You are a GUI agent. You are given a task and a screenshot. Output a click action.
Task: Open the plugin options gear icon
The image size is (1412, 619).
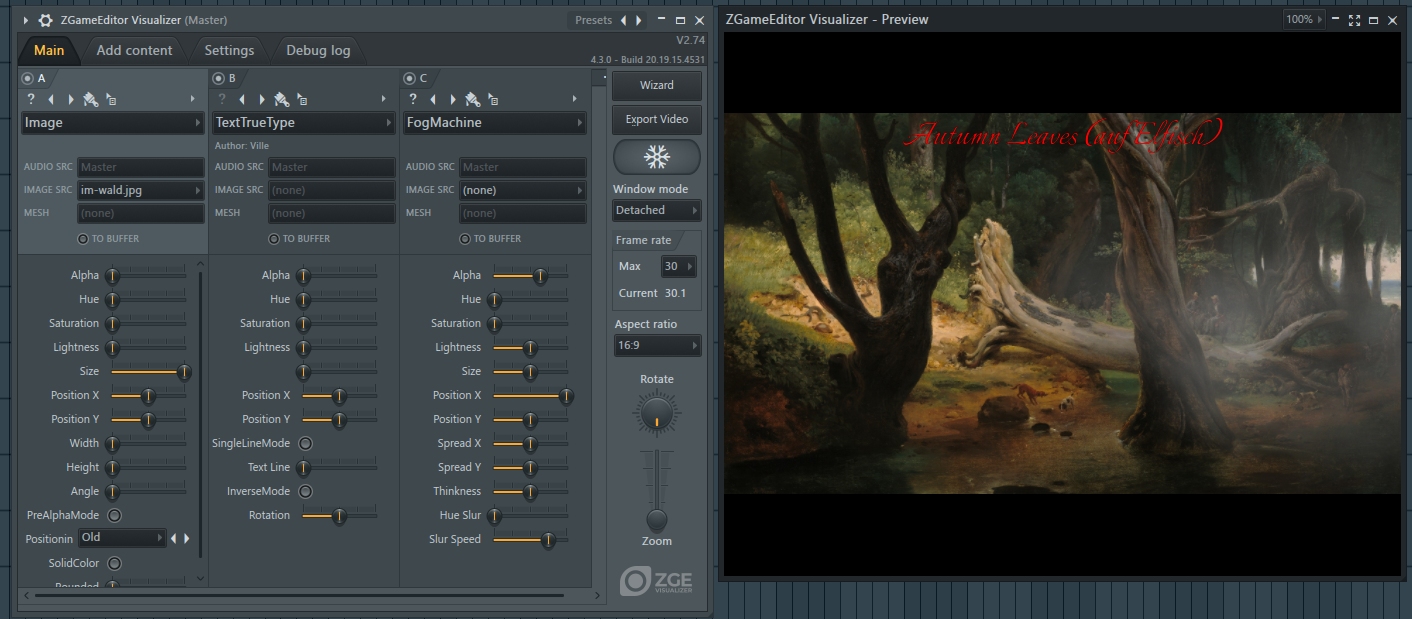point(45,20)
